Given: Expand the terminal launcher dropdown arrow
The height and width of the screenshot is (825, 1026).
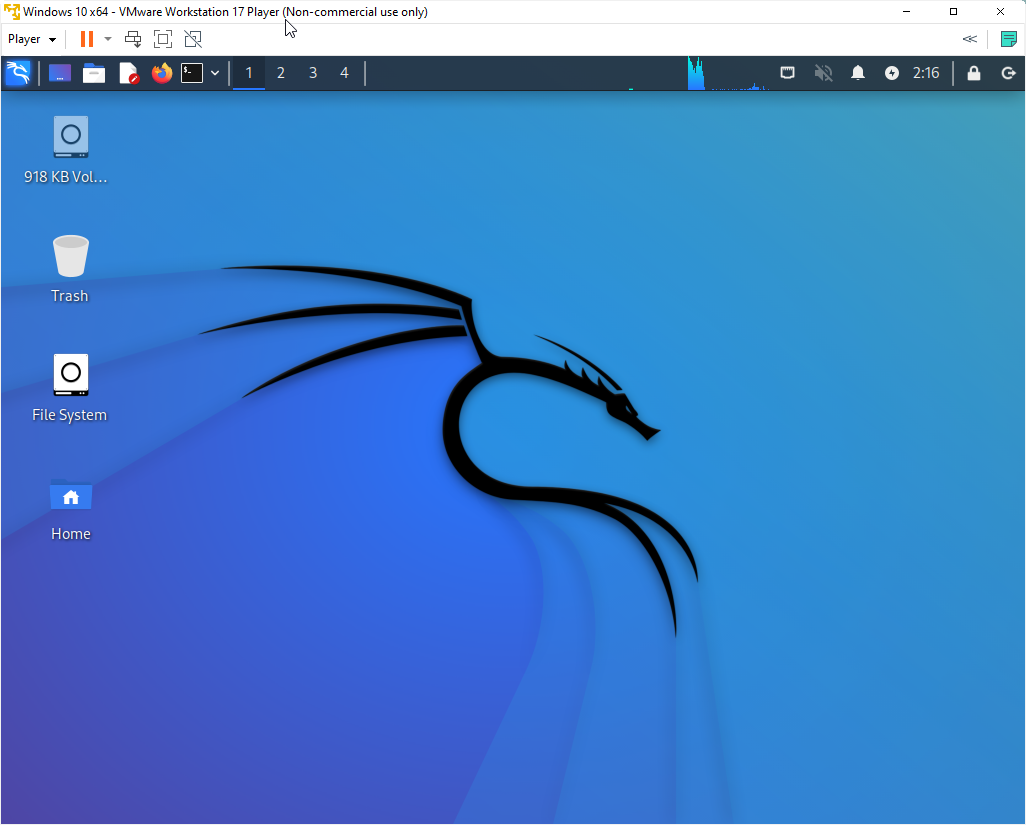Looking at the screenshot, I should pyautogui.click(x=215, y=73).
